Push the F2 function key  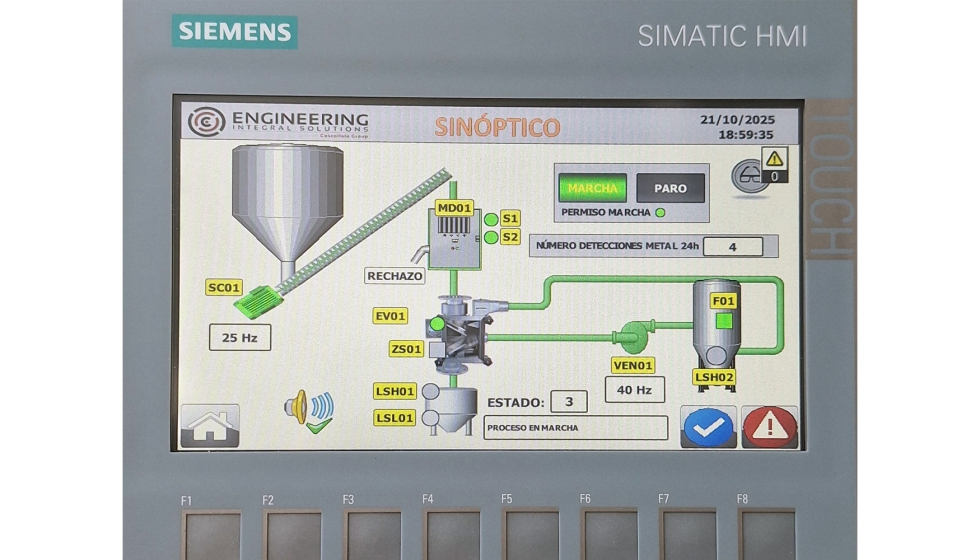point(293,534)
